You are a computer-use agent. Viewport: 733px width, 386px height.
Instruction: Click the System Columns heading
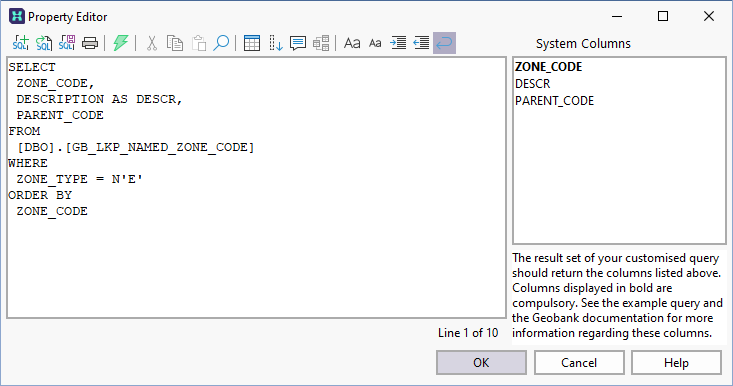pos(583,43)
